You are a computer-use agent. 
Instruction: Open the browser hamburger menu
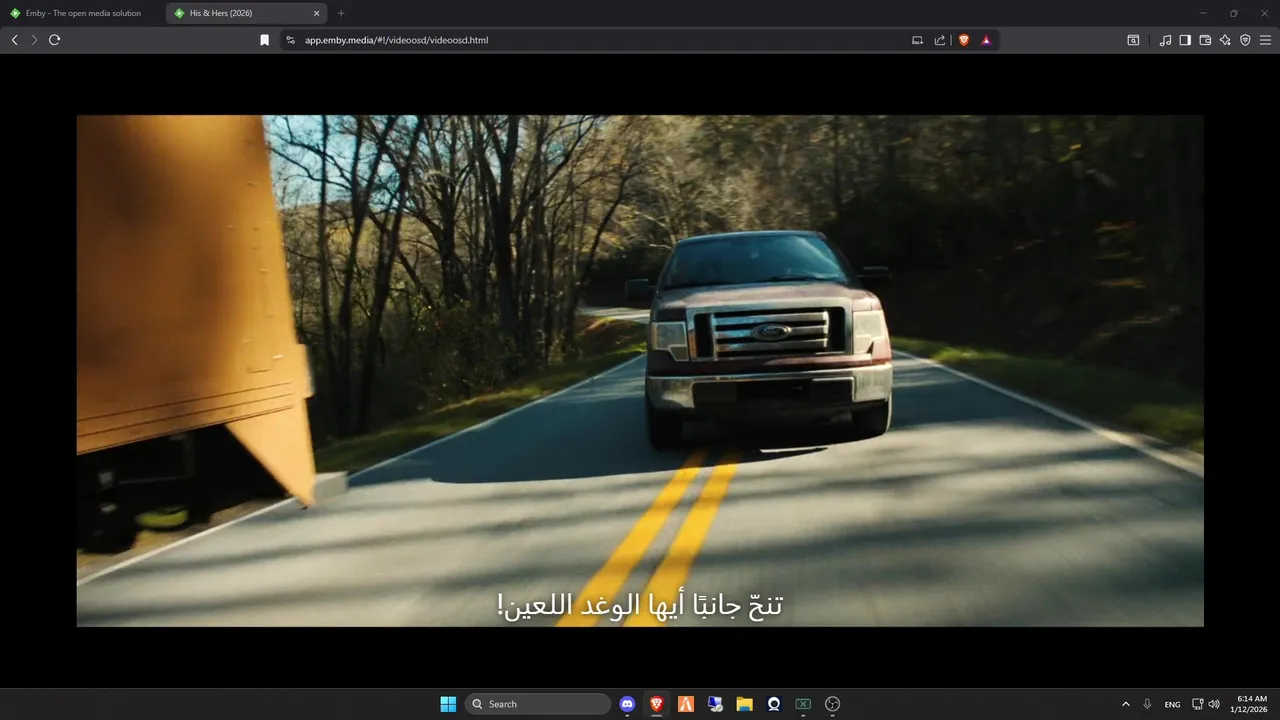click(x=1265, y=40)
